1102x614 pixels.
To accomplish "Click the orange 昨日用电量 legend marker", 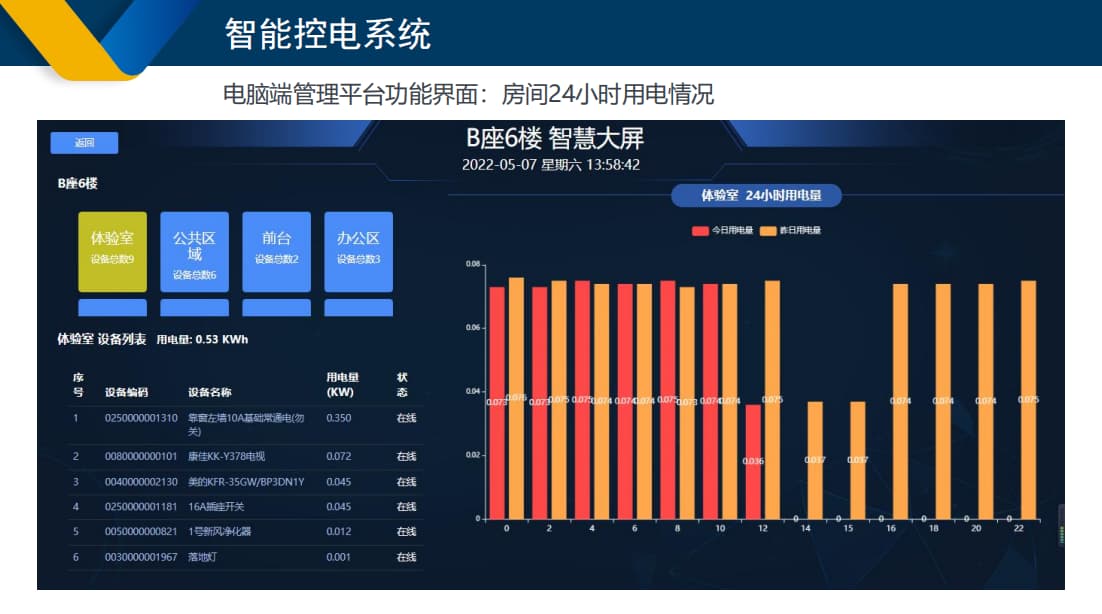I will click(767, 231).
